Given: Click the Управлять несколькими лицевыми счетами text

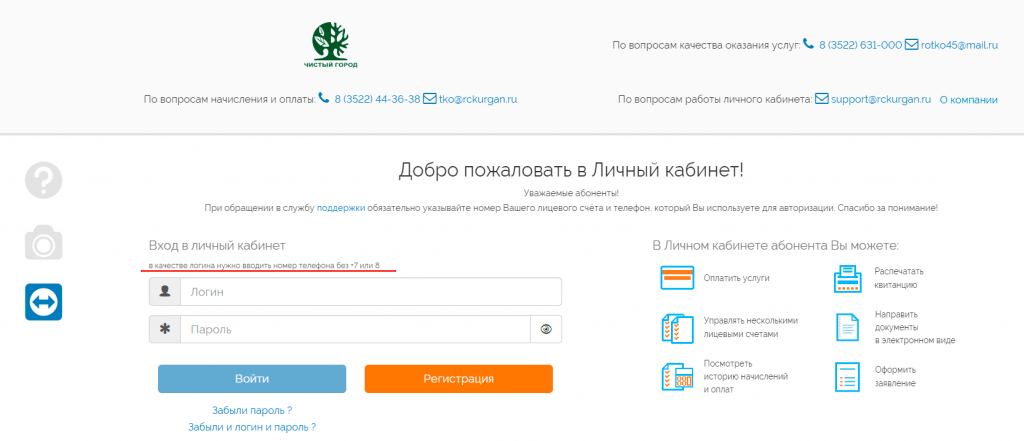Looking at the screenshot, I should (x=750, y=327).
